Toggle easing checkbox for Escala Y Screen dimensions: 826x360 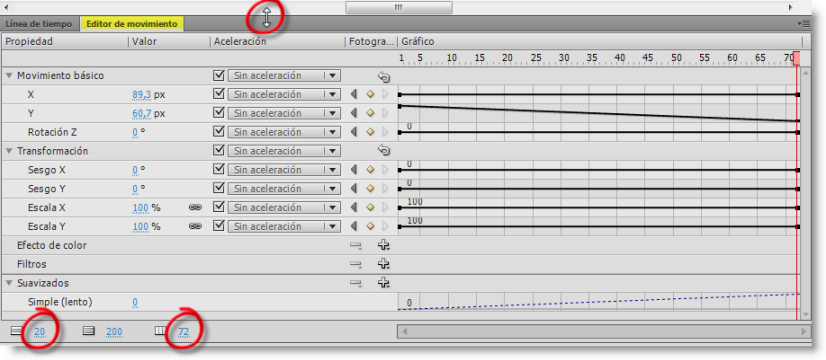coord(219,226)
